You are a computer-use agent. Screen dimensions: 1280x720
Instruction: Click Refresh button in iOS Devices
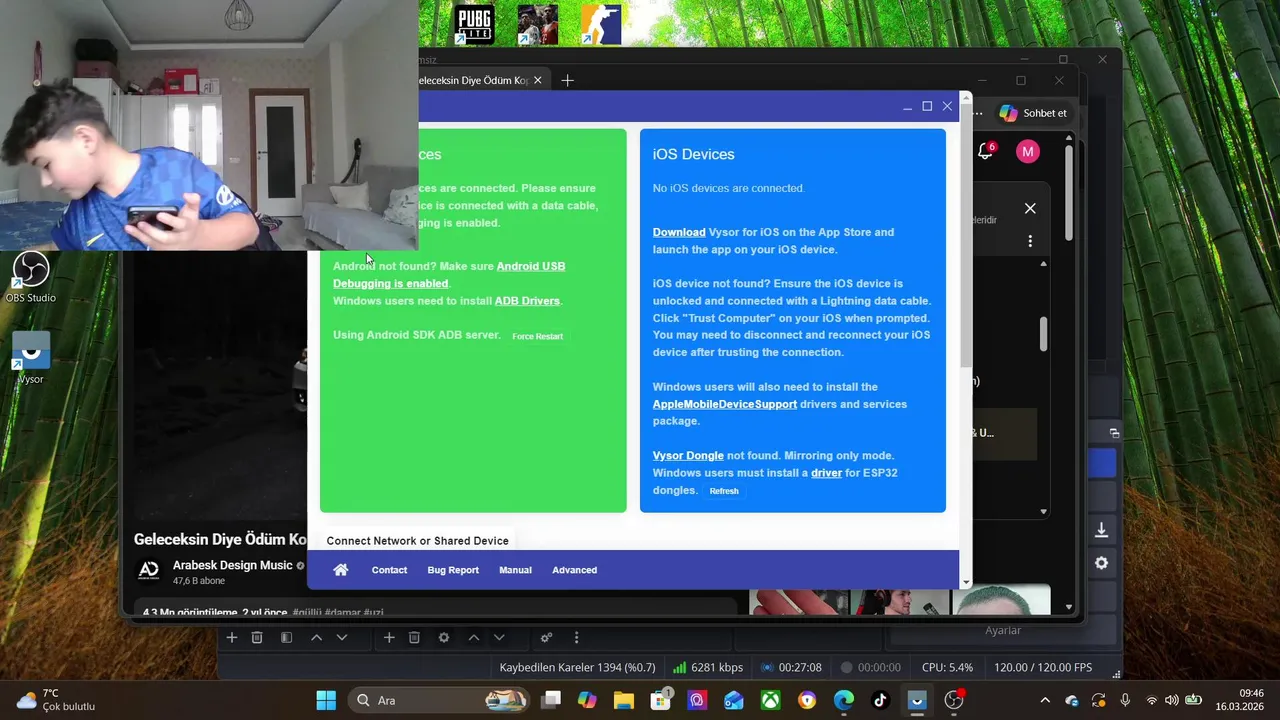(x=724, y=491)
